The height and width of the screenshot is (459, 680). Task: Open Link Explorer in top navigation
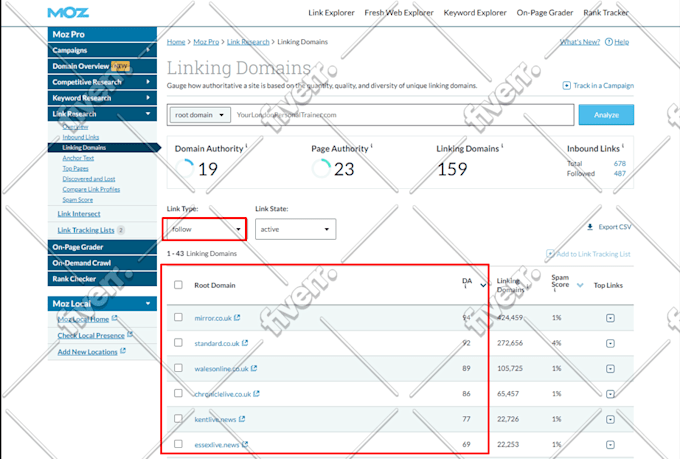click(x=331, y=13)
